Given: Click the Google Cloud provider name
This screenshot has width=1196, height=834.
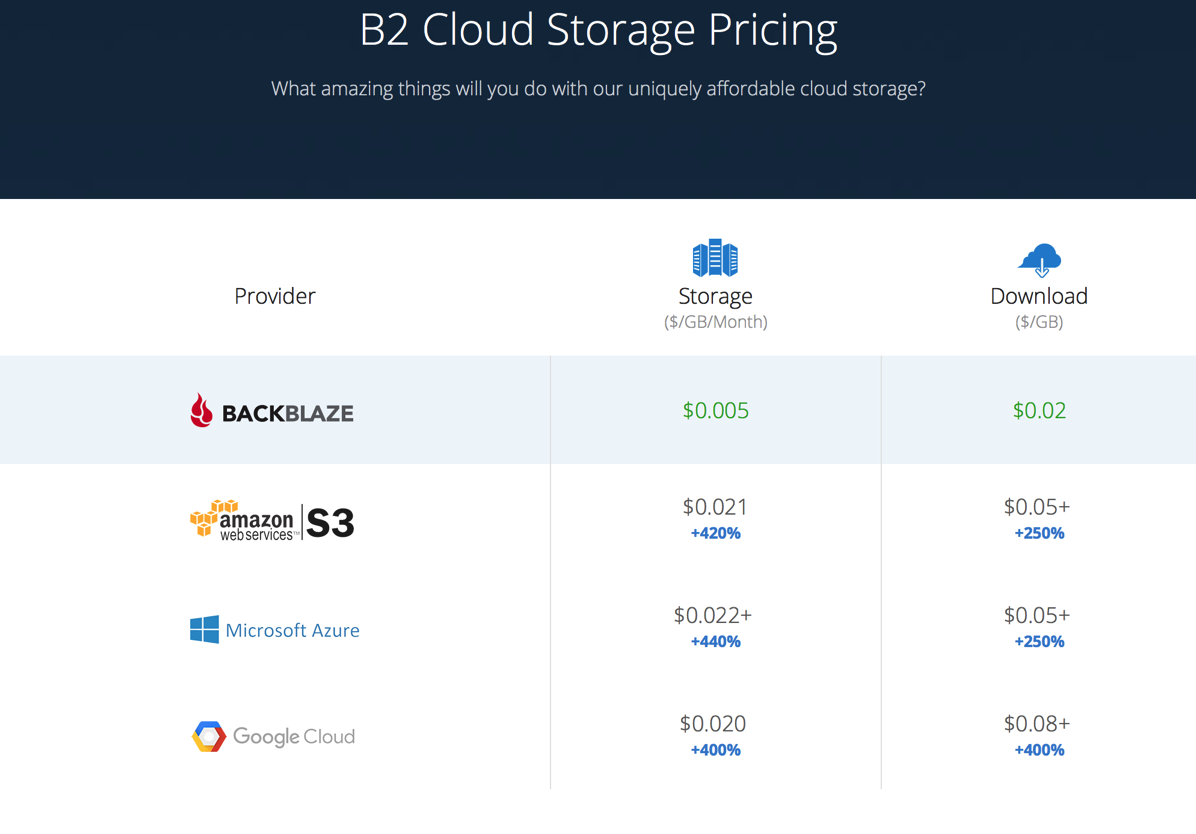Looking at the screenshot, I should click(293, 737).
